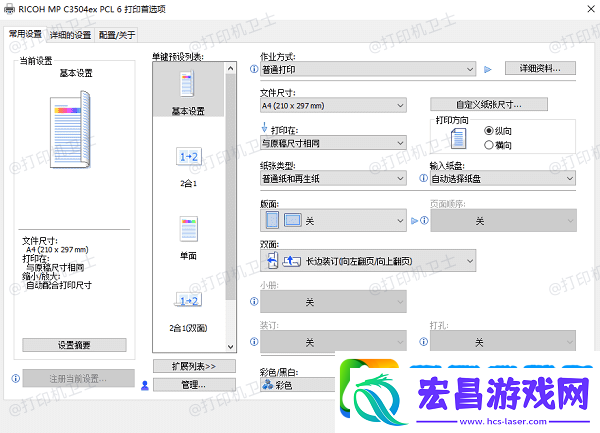Image resolution: width=600 pixels, height=433 pixels.
Task: Click 扩展列表>> button
Action: (194, 366)
